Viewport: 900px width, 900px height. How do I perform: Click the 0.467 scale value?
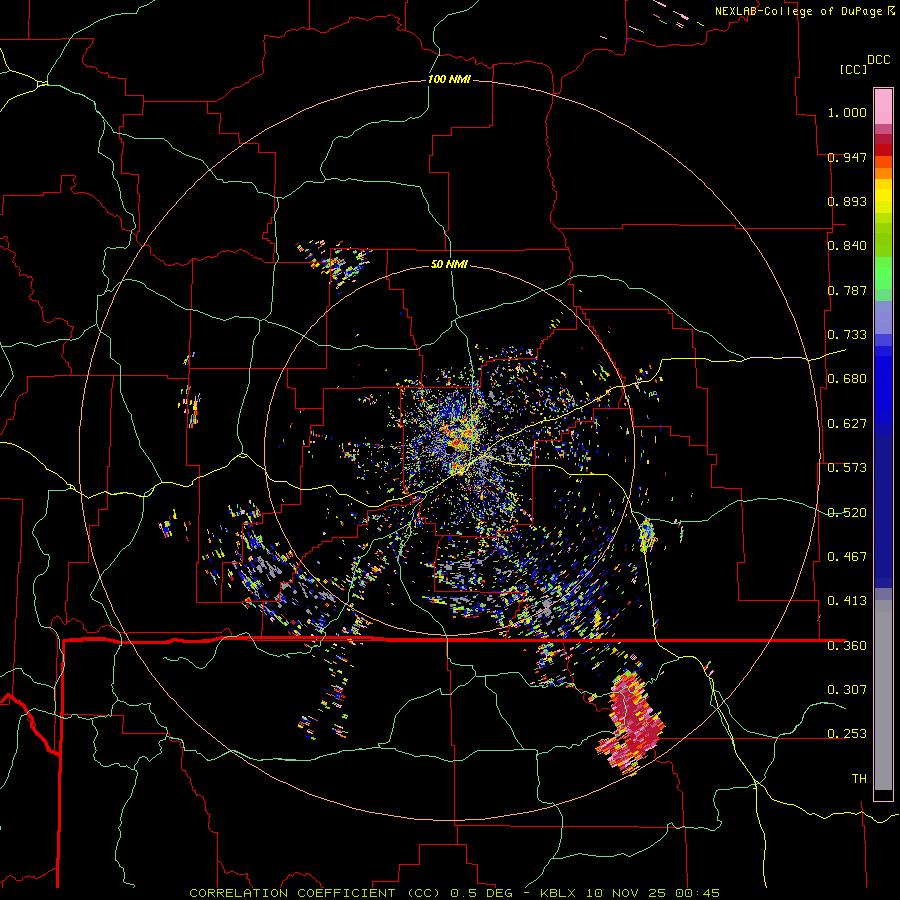pos(847,557)
